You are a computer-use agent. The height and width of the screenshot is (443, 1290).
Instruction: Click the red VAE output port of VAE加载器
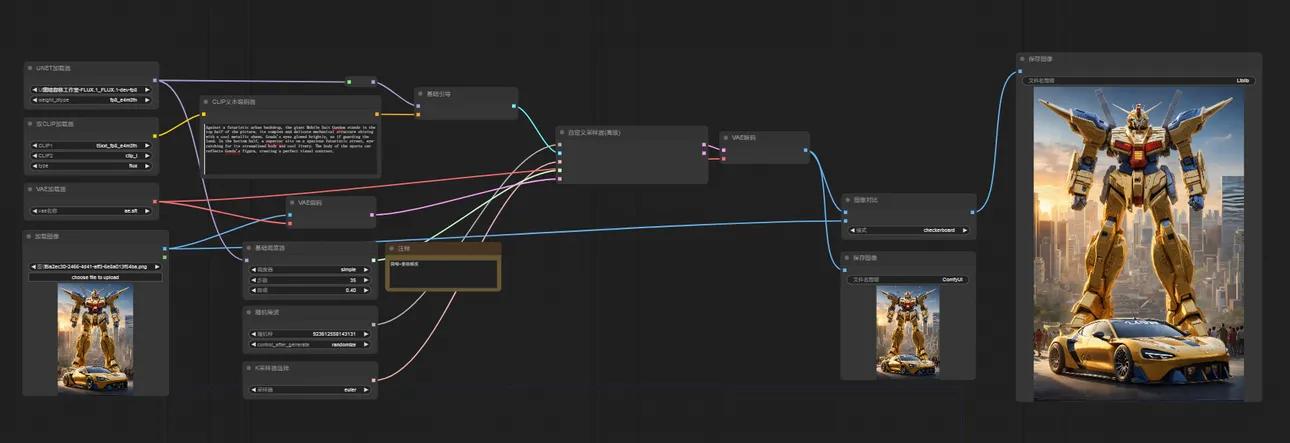(154, 201)
